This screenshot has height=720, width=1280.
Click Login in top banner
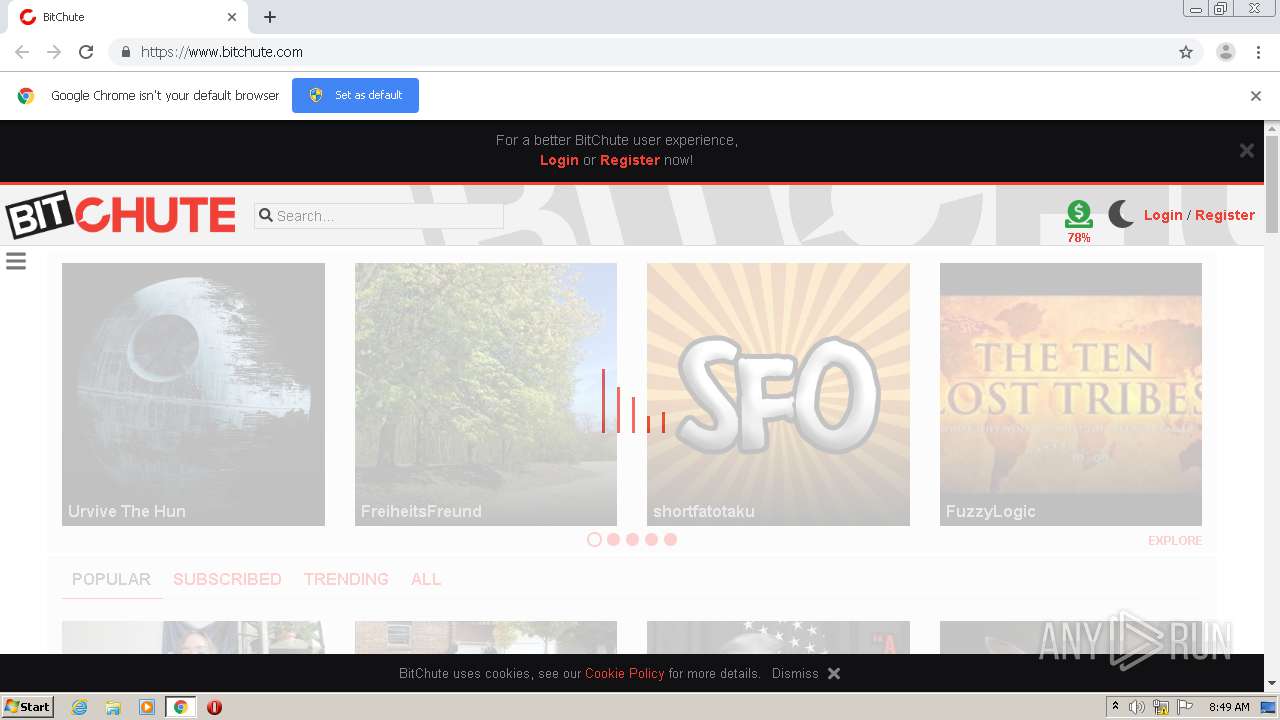559,160
